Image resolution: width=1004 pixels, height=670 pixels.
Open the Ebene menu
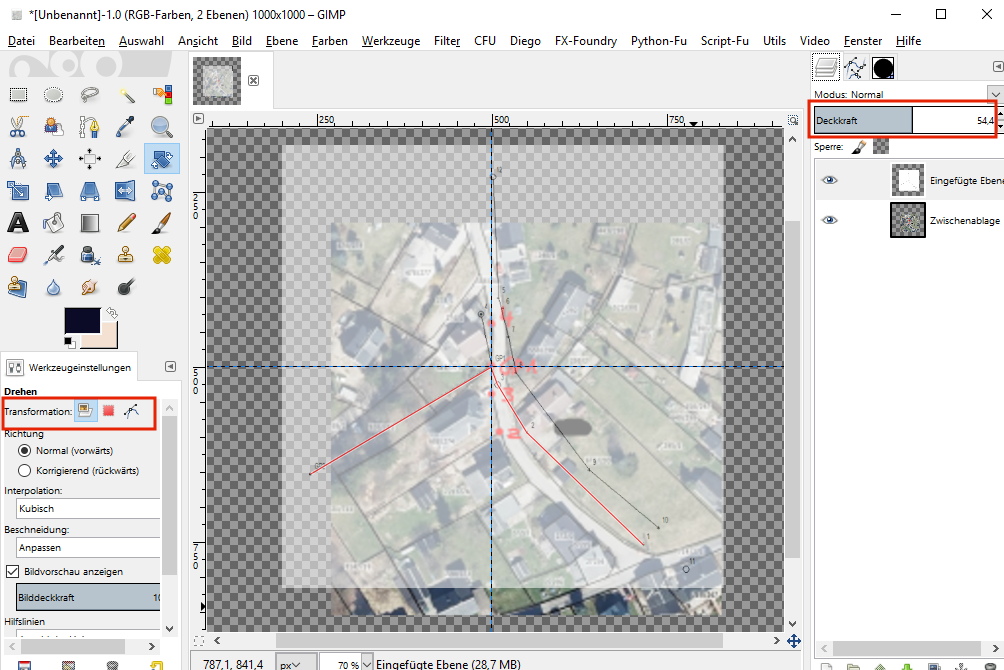pyautogui.click(x=282, y=40)
